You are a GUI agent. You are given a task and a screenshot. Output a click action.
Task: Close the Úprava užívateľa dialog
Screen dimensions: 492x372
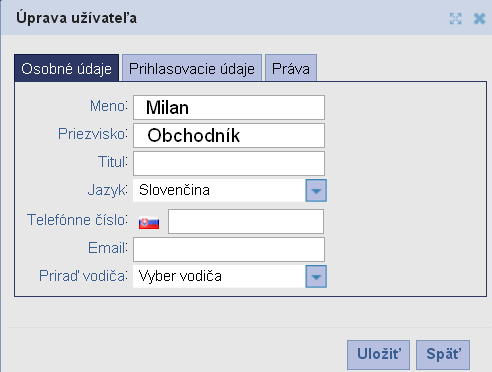pos(479,19)
